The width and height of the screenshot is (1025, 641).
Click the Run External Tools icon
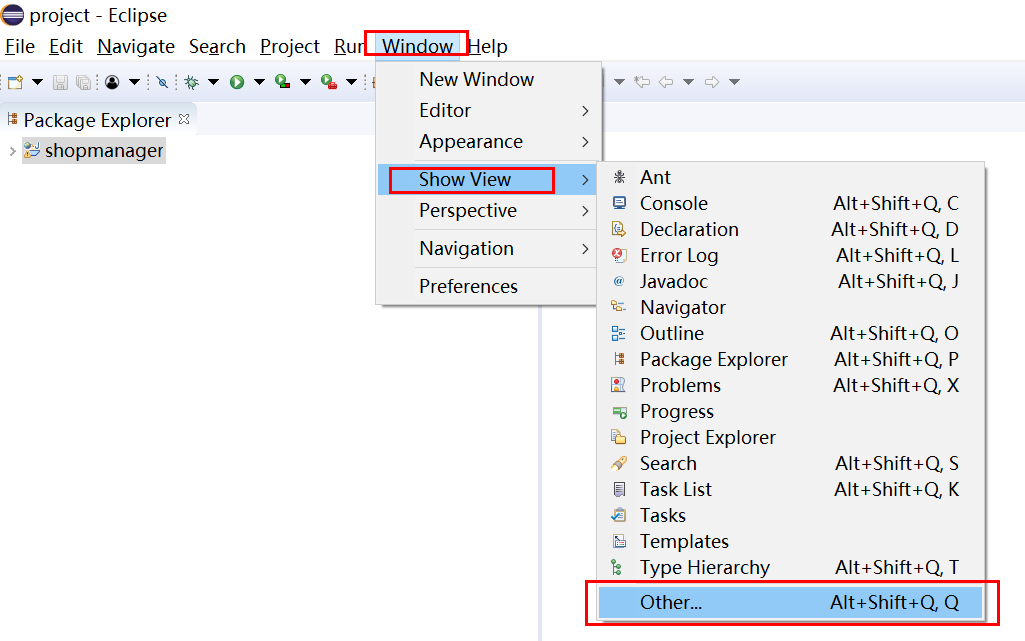coord(329,82)
